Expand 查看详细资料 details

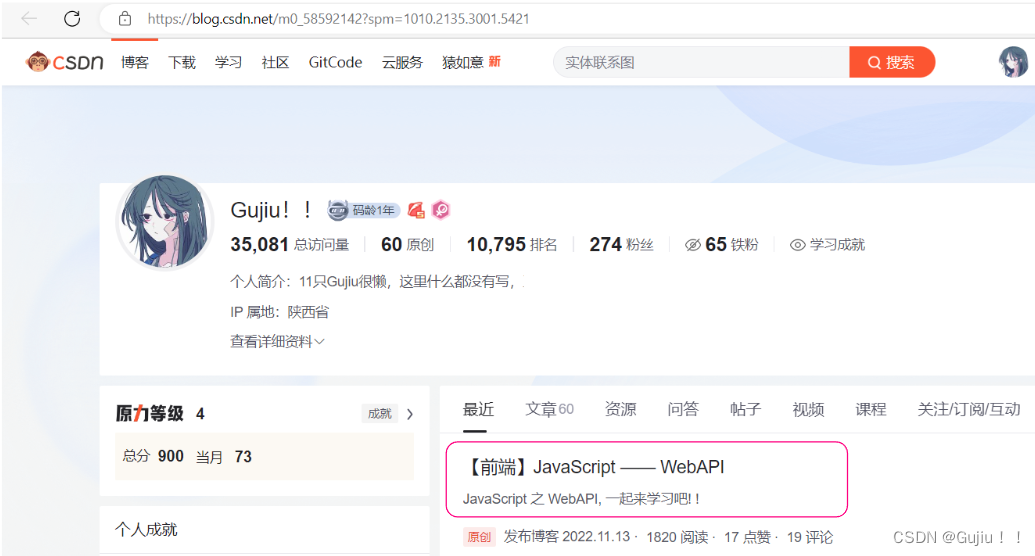277,341
